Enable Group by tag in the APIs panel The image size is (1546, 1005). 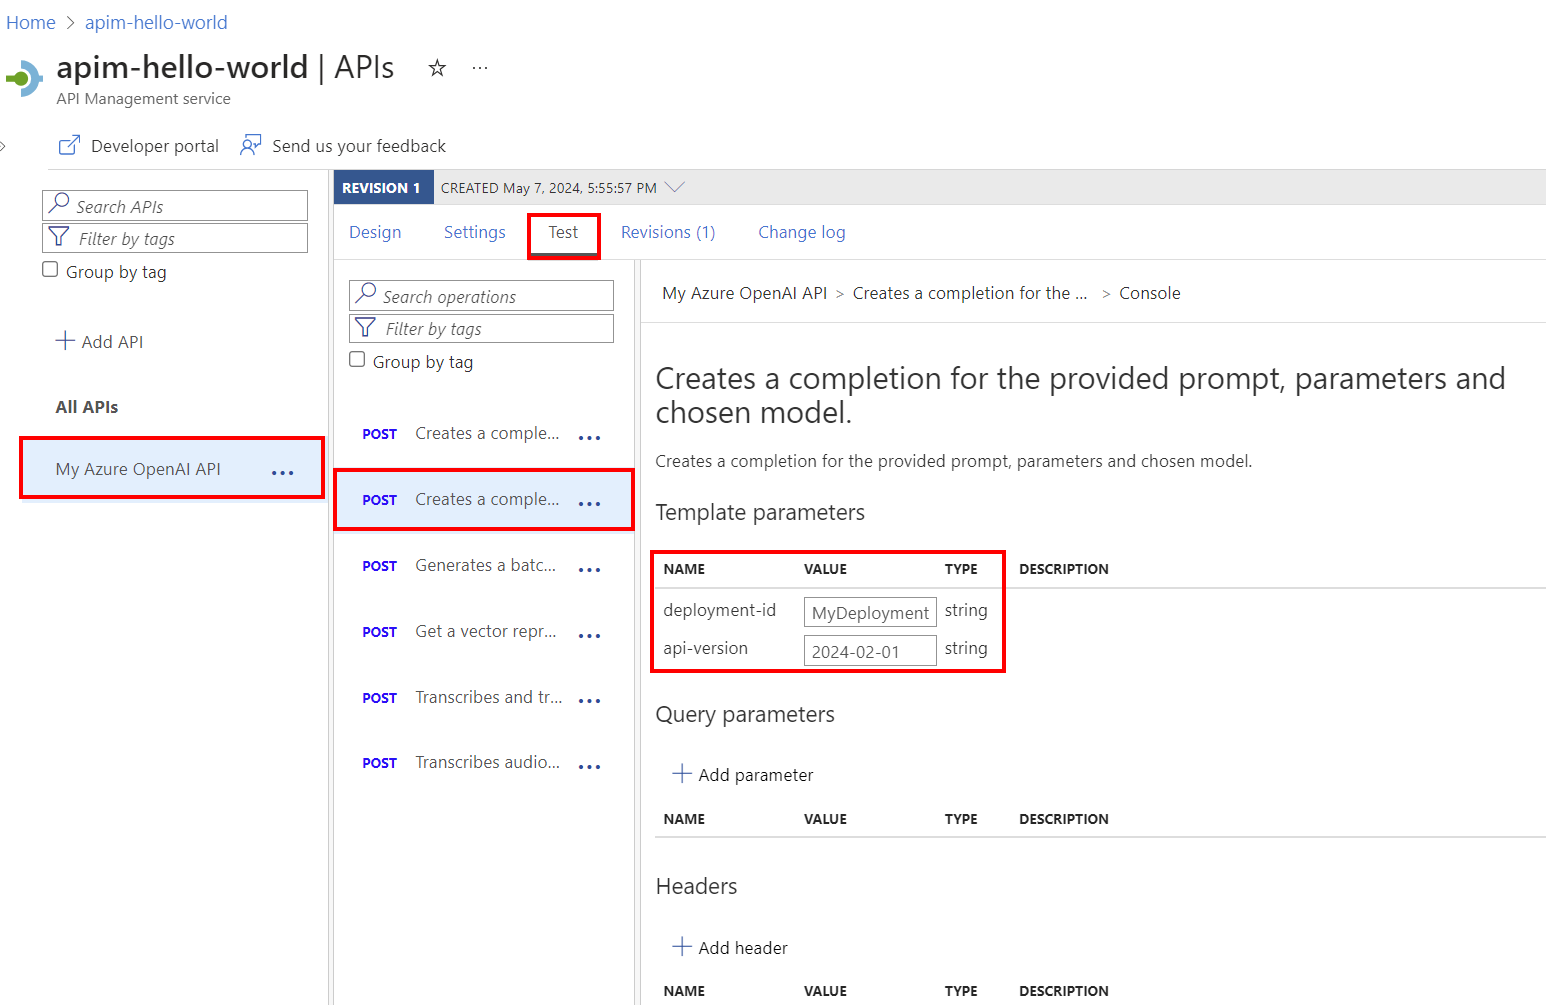pyautogui.click(x=50, y=269)
